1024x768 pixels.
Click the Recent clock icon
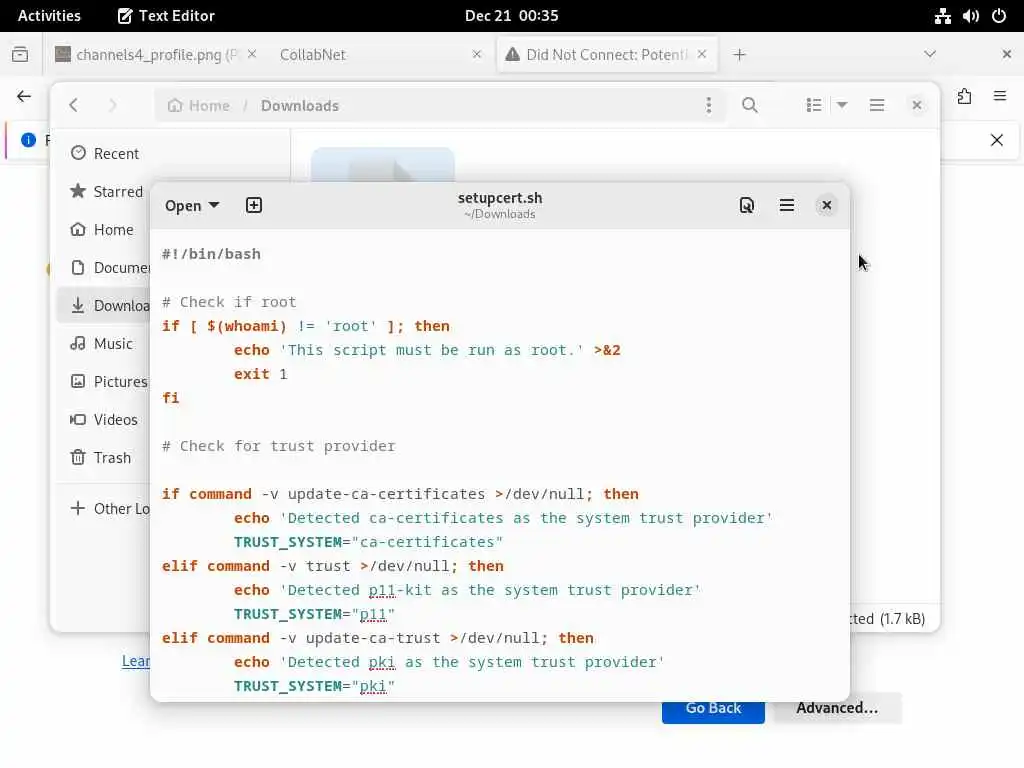point(78,153)
